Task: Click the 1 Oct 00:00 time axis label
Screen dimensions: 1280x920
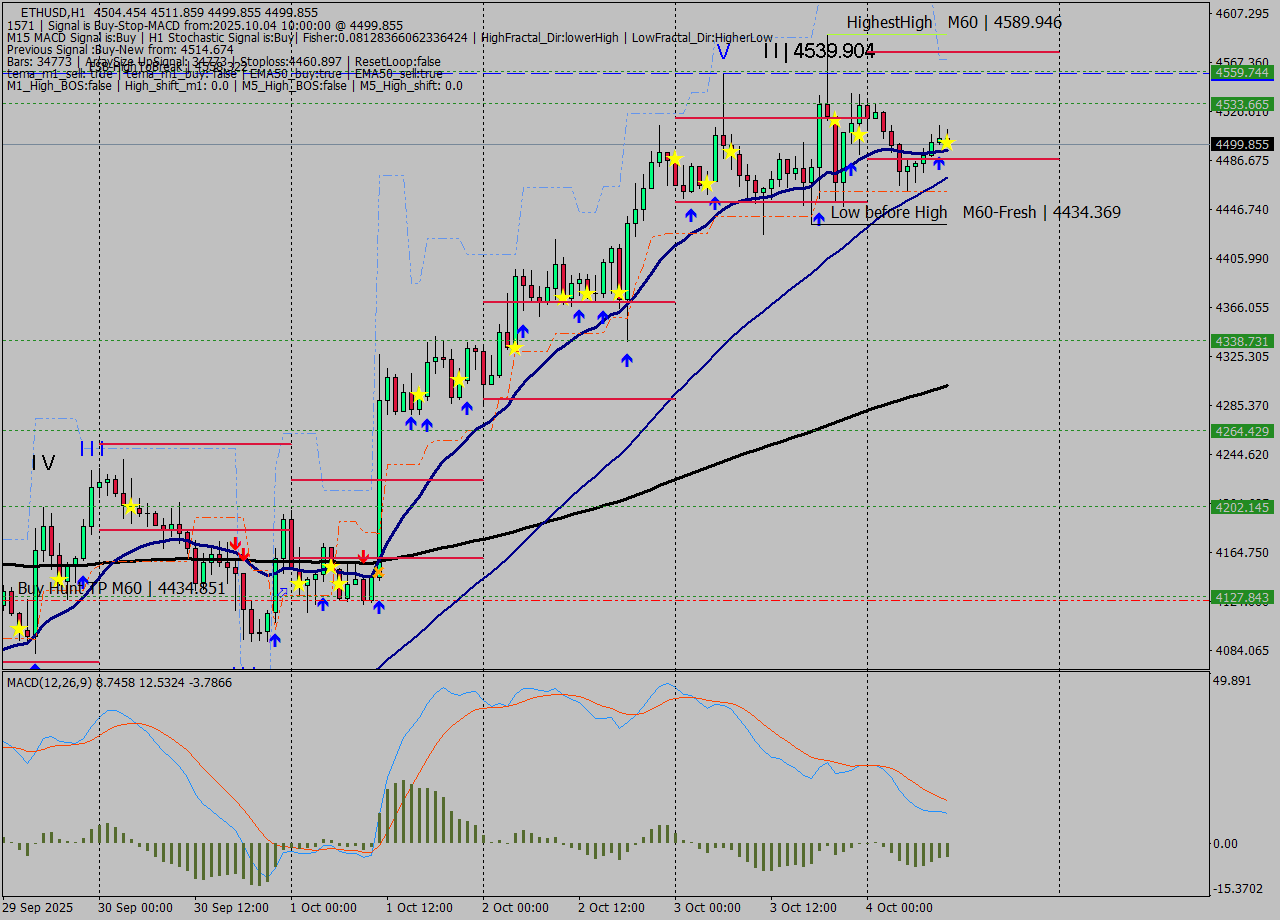Action: tap(323, 907)
